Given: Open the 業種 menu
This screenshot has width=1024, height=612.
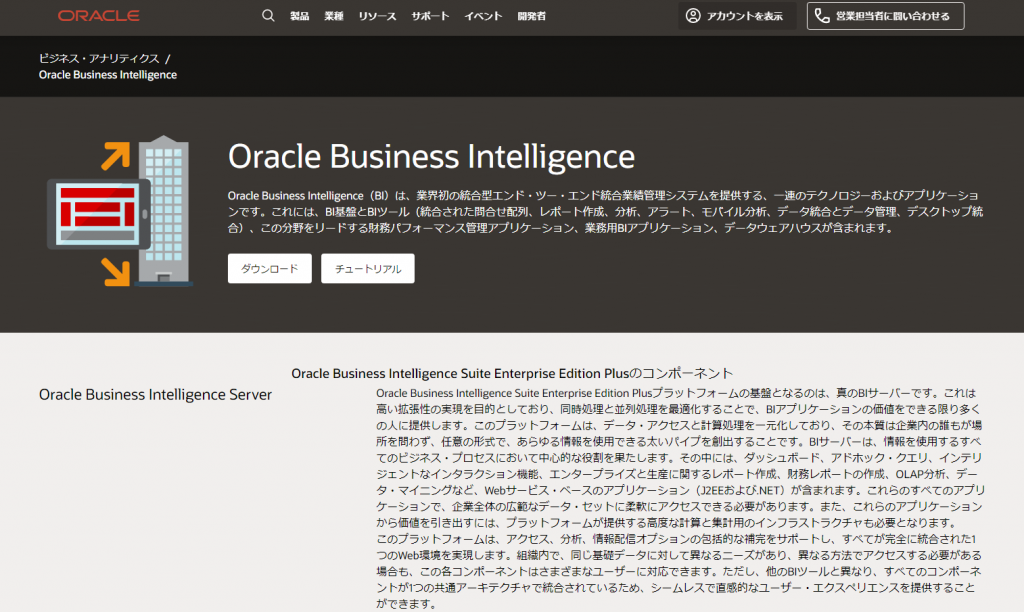Looking at the screenshot, I should tap(334, 16).
